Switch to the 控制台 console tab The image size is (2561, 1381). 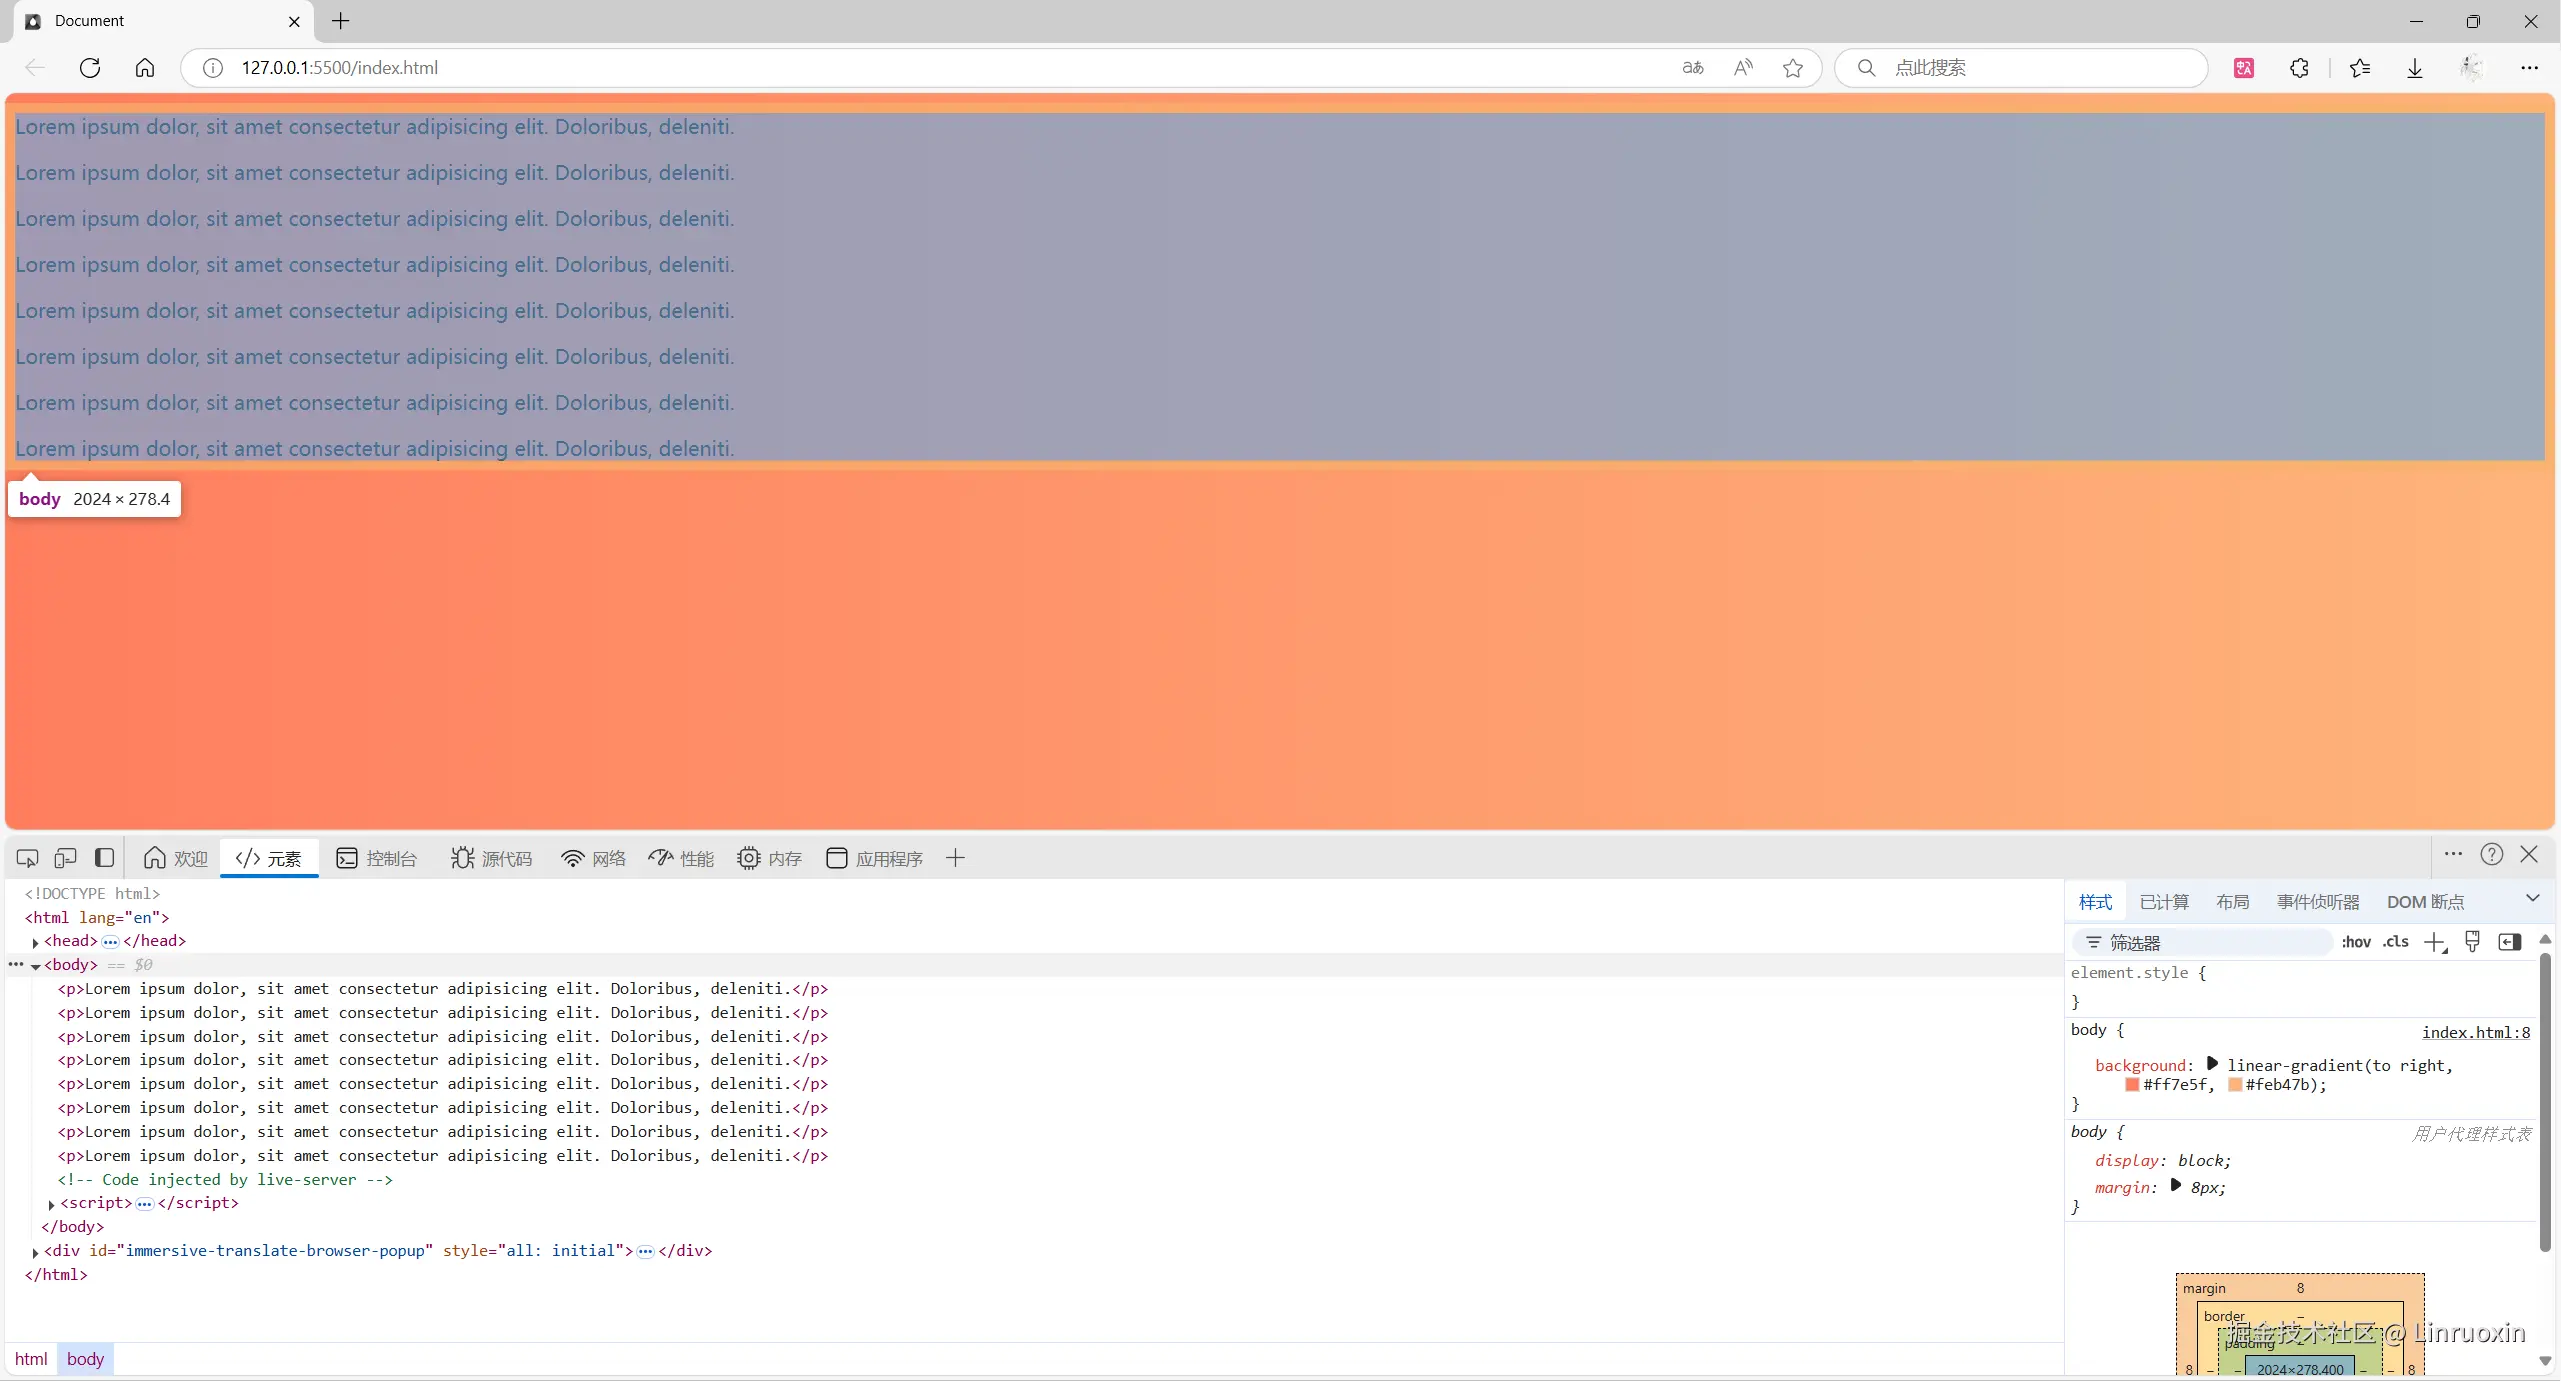[x=377, y=858]
